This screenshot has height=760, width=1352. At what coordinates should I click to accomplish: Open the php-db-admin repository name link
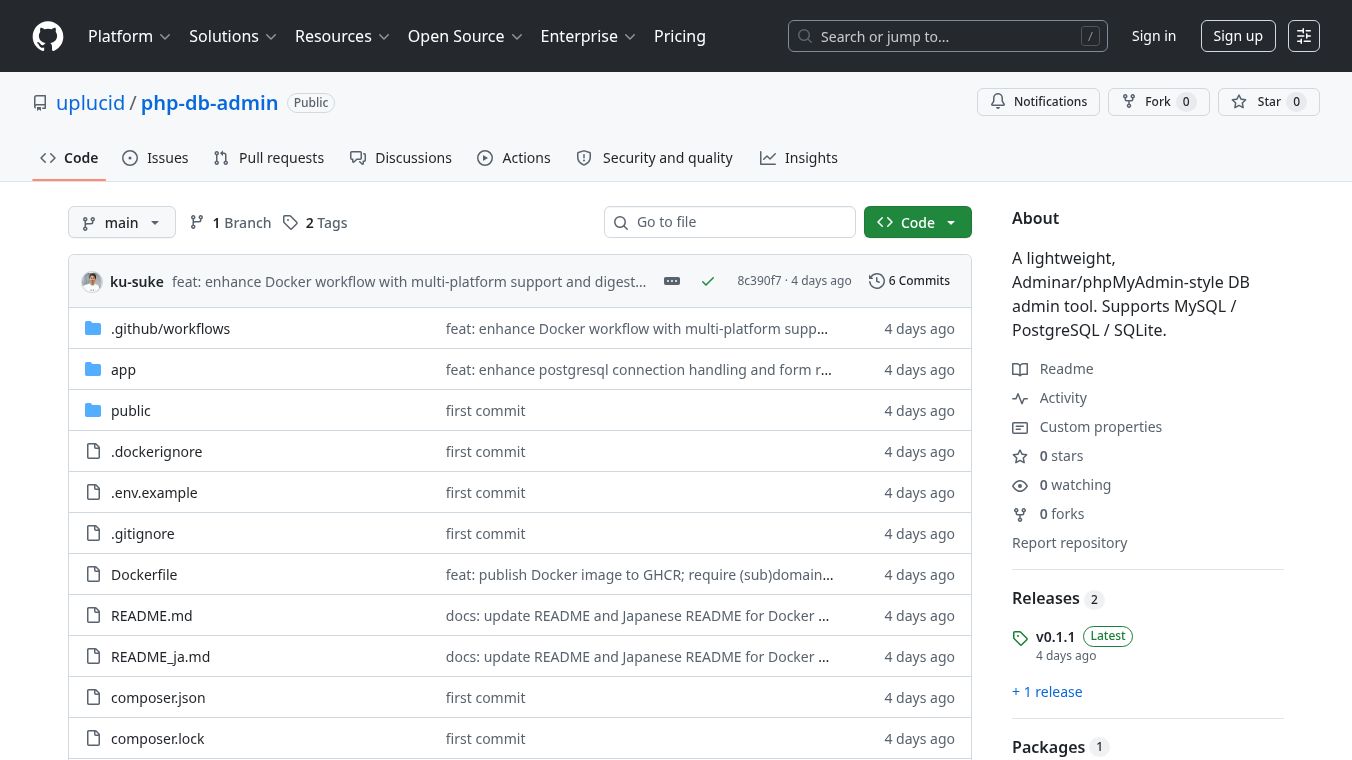coord(209,103)
